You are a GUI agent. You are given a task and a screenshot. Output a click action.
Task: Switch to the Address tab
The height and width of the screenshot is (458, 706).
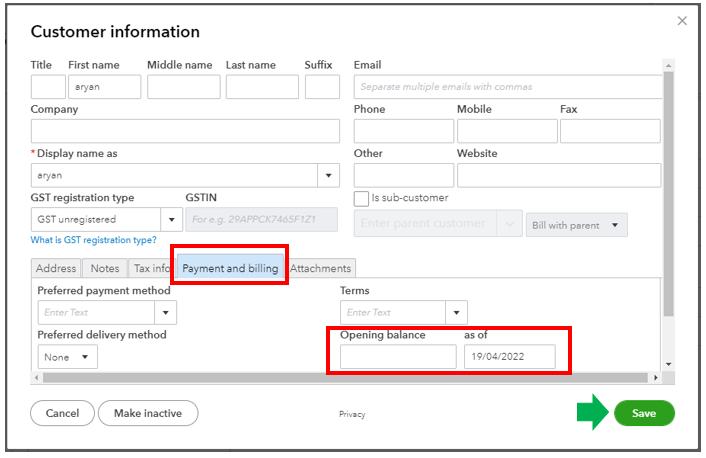coord(56,268)
